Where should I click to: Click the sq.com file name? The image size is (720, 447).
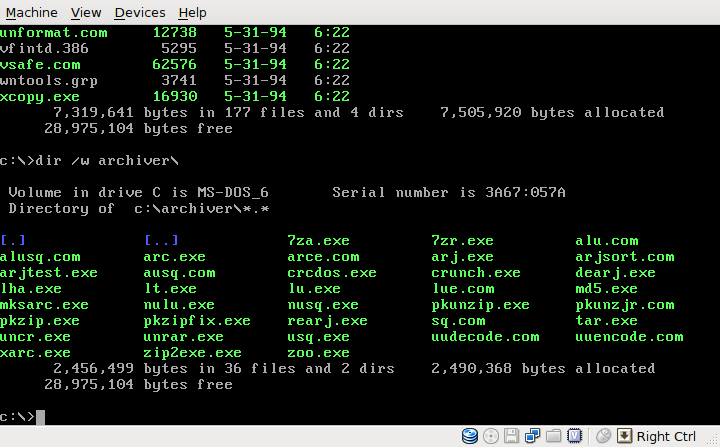coord(458,321)
